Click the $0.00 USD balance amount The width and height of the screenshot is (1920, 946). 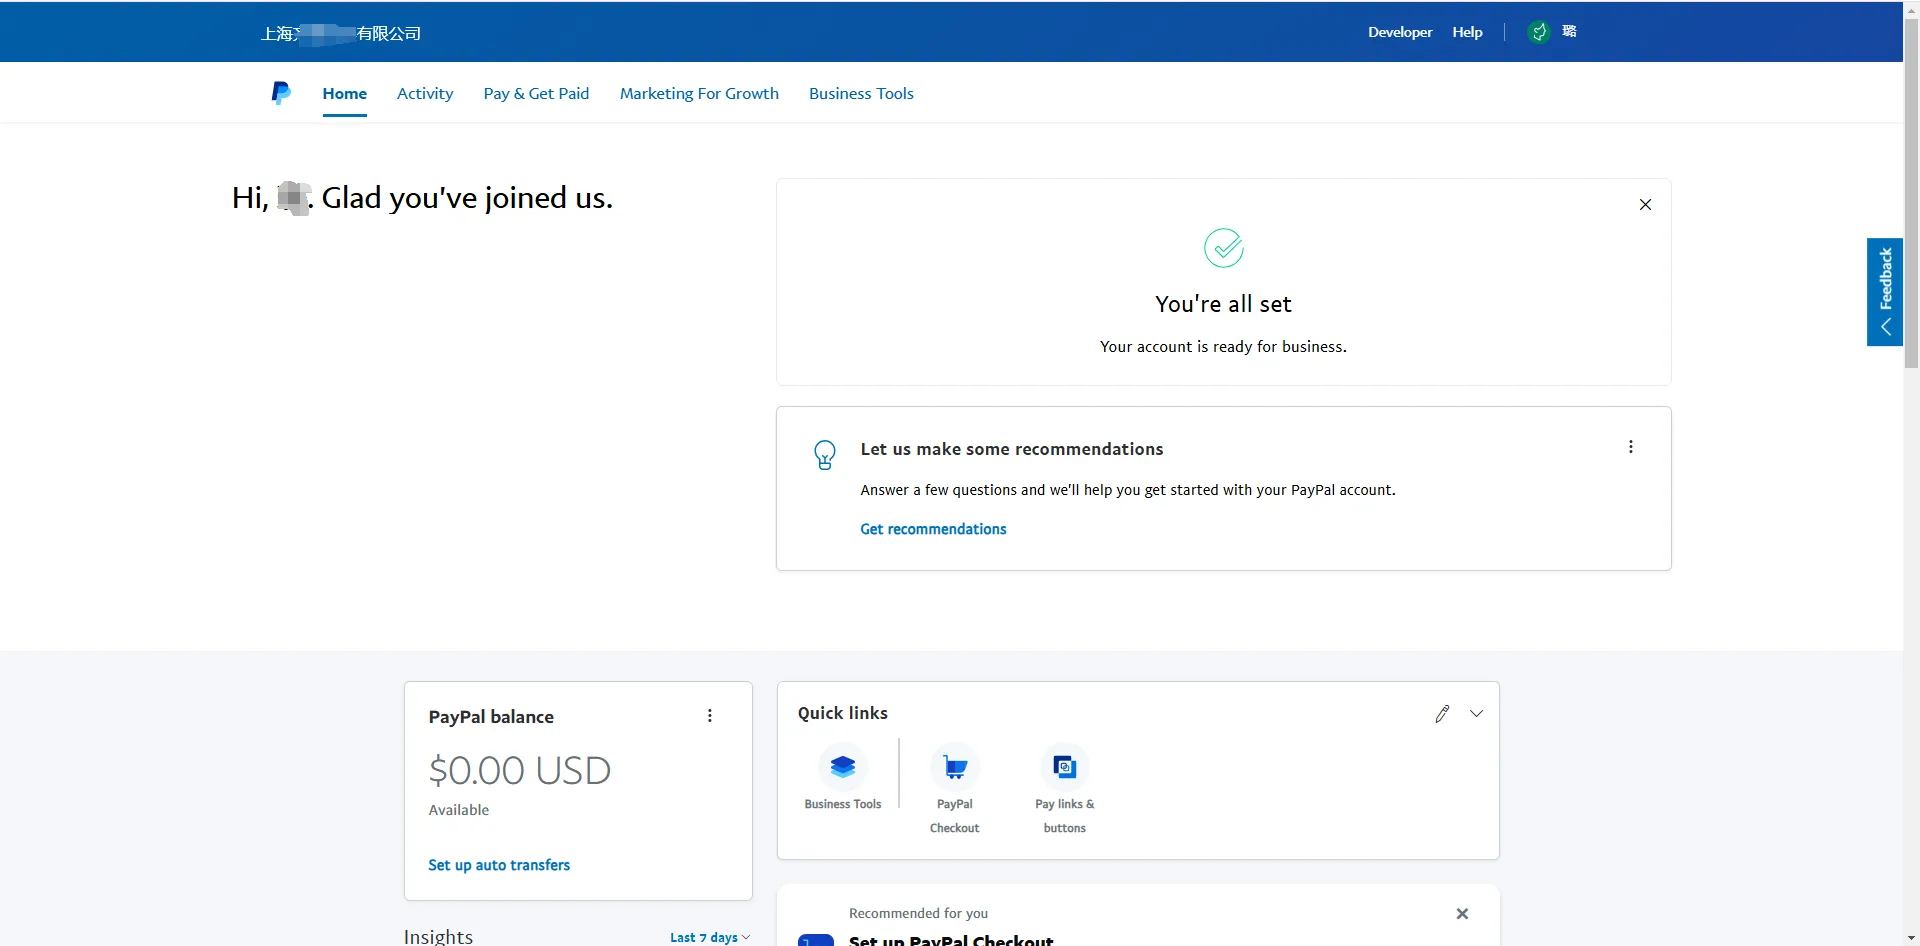[519, 770]
